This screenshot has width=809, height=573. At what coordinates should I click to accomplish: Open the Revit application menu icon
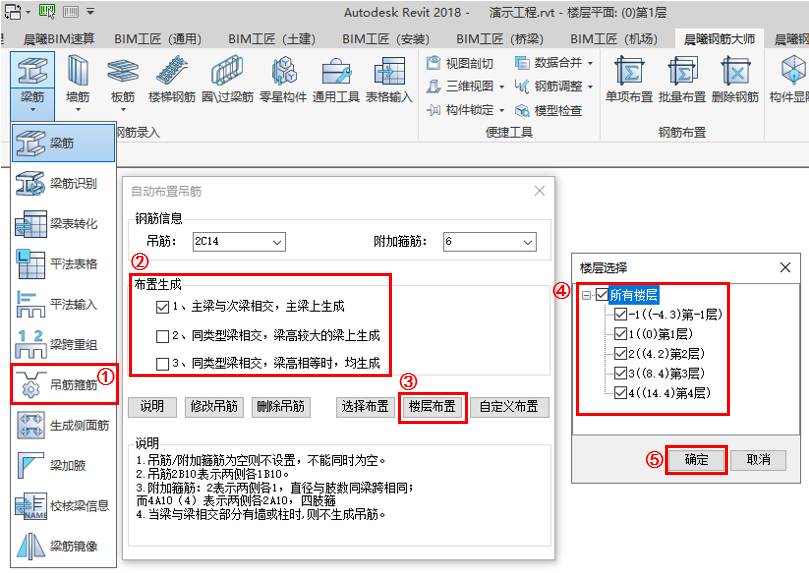point(13,11)
